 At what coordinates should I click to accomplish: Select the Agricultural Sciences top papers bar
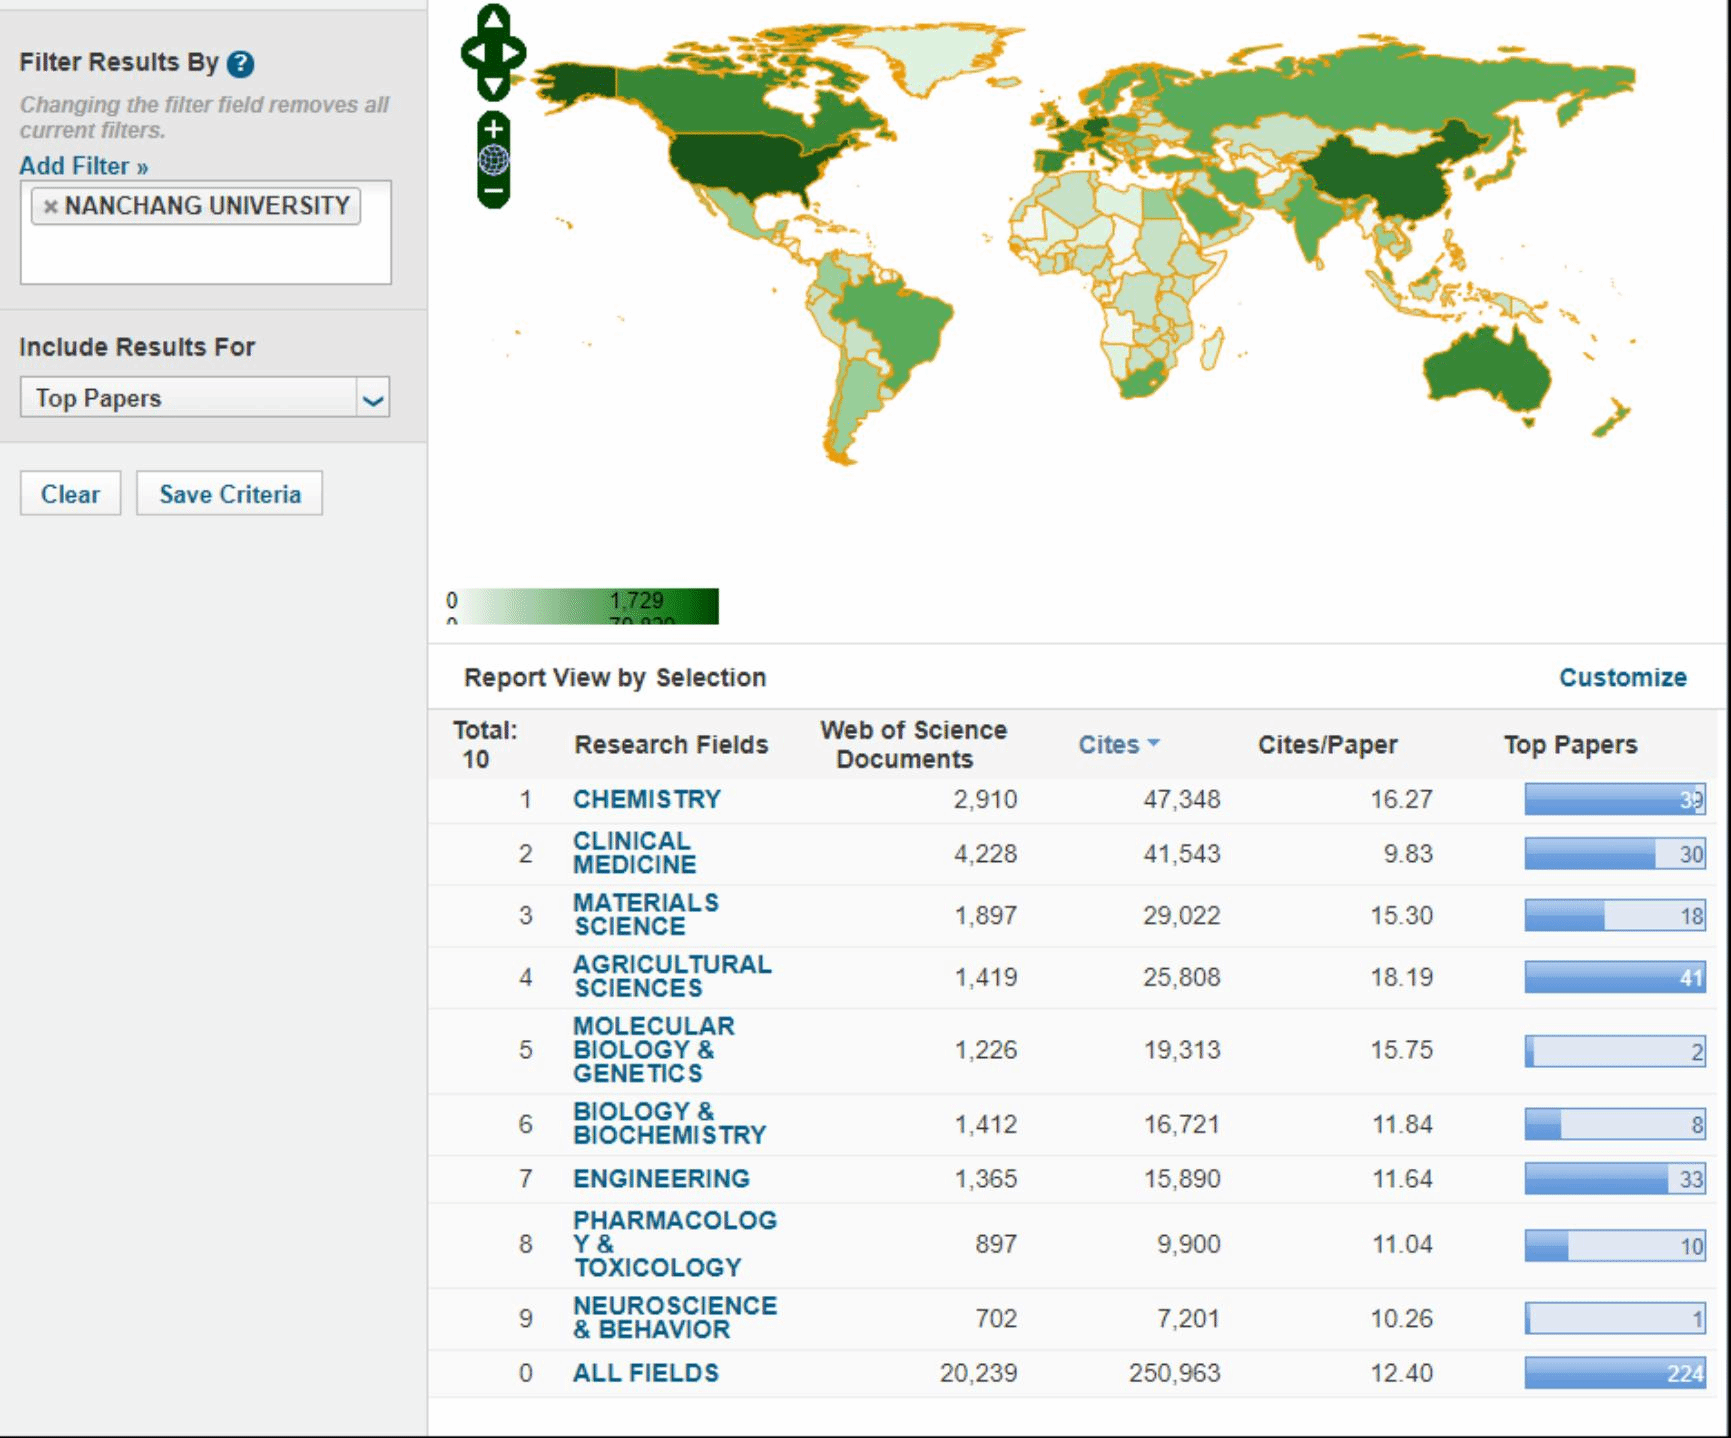coord(1614,977)
